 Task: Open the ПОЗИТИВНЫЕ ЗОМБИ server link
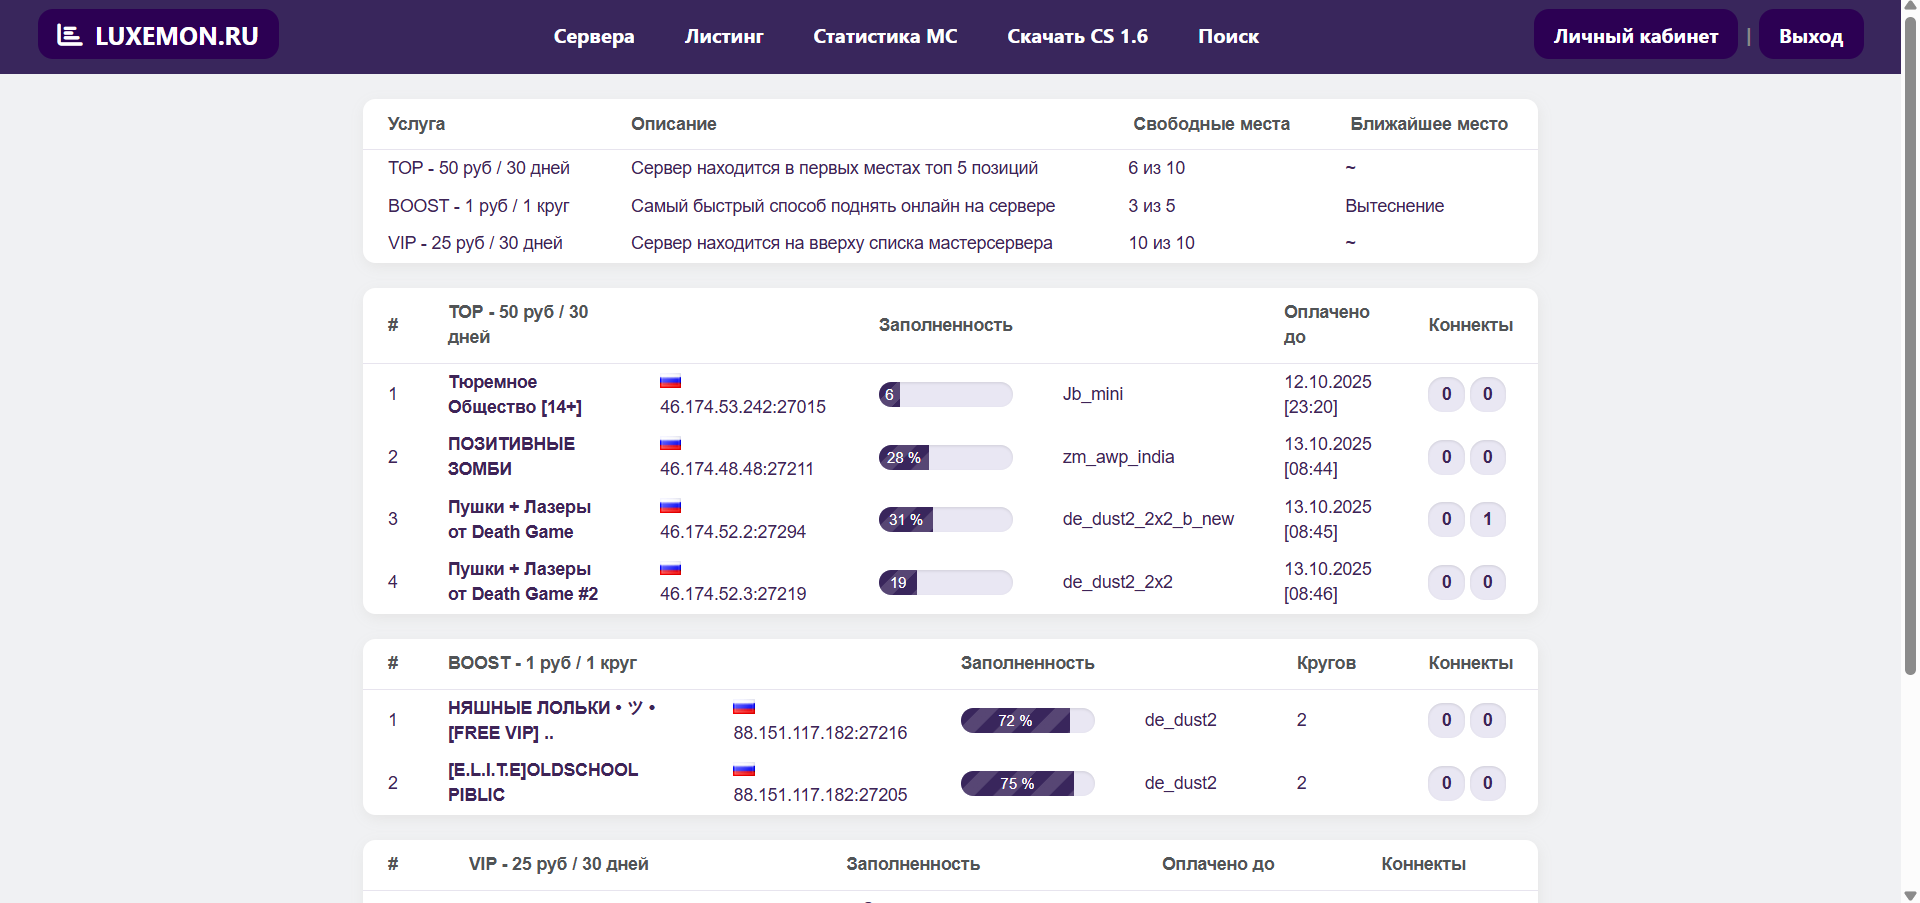511,456
